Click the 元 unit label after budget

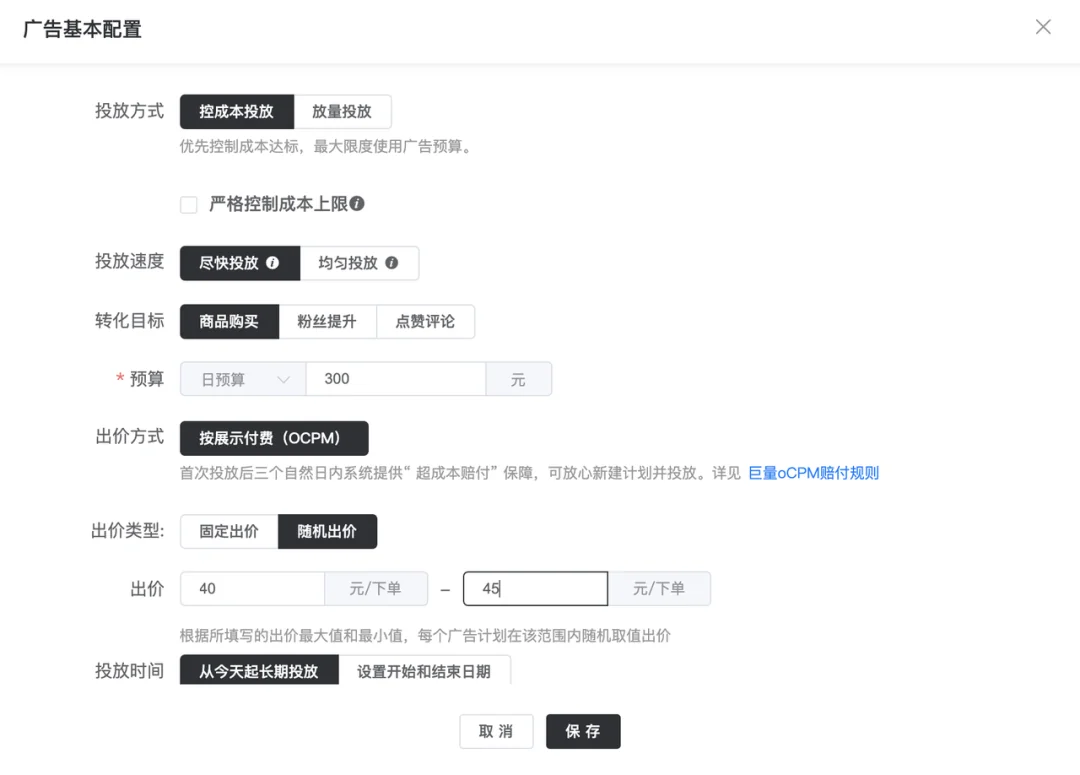pyautogui.click(x=519, y=380)
